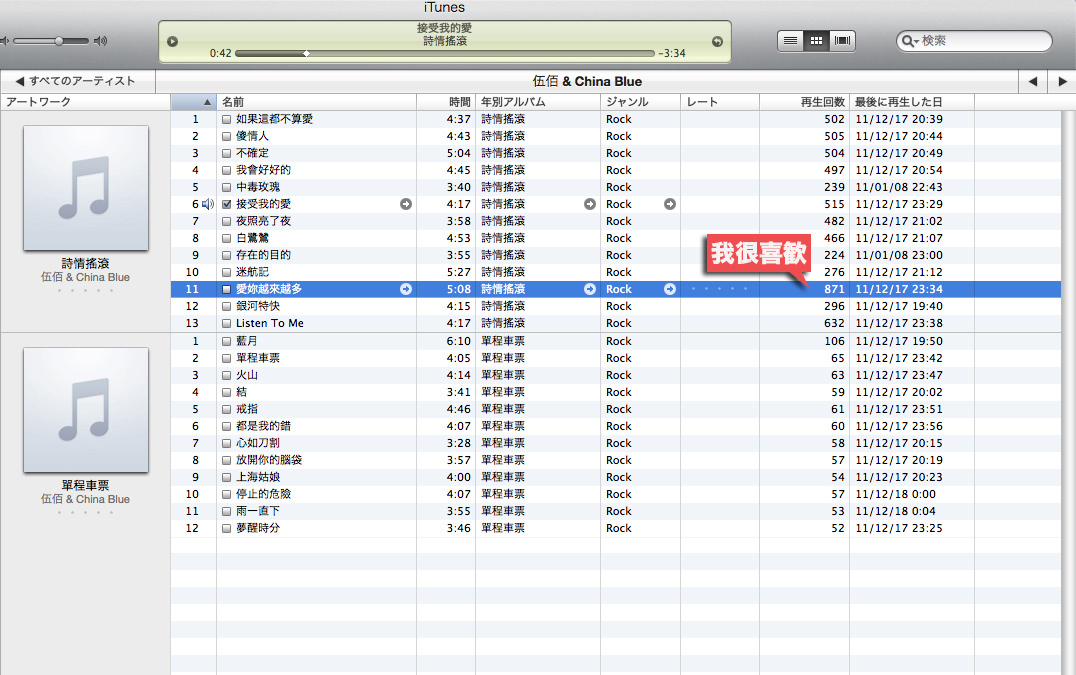Click the playback progress bar
Screen dimensions: 1076x675
coord(445,54)
